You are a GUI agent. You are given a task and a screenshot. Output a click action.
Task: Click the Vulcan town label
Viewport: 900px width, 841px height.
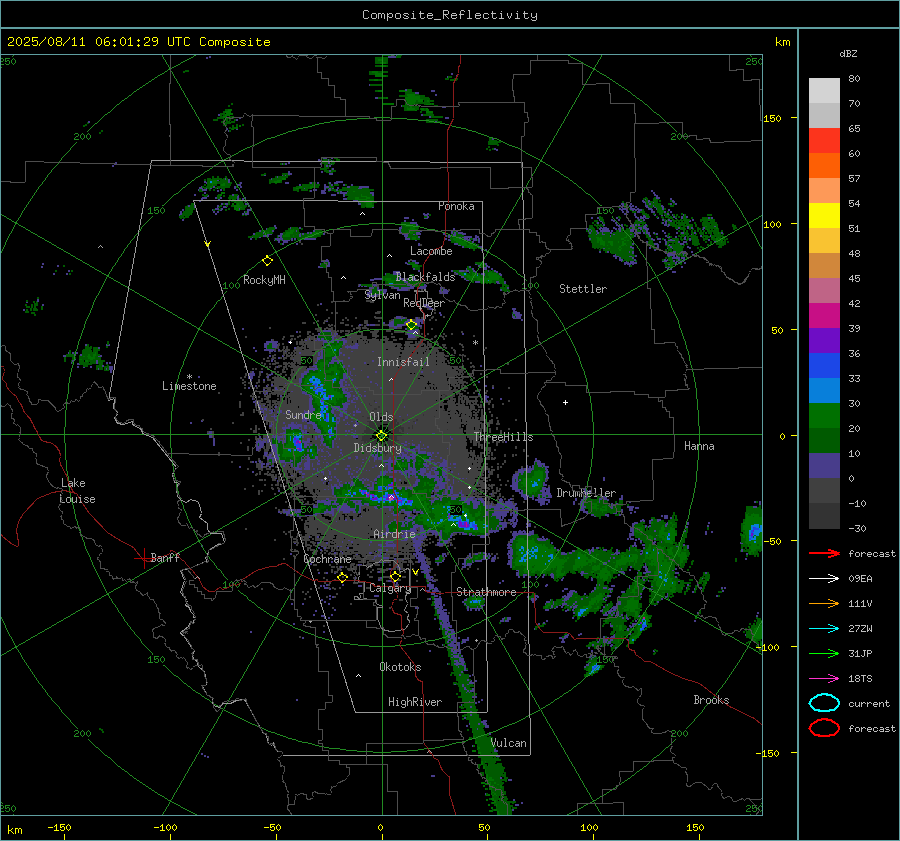coord(509,743)
